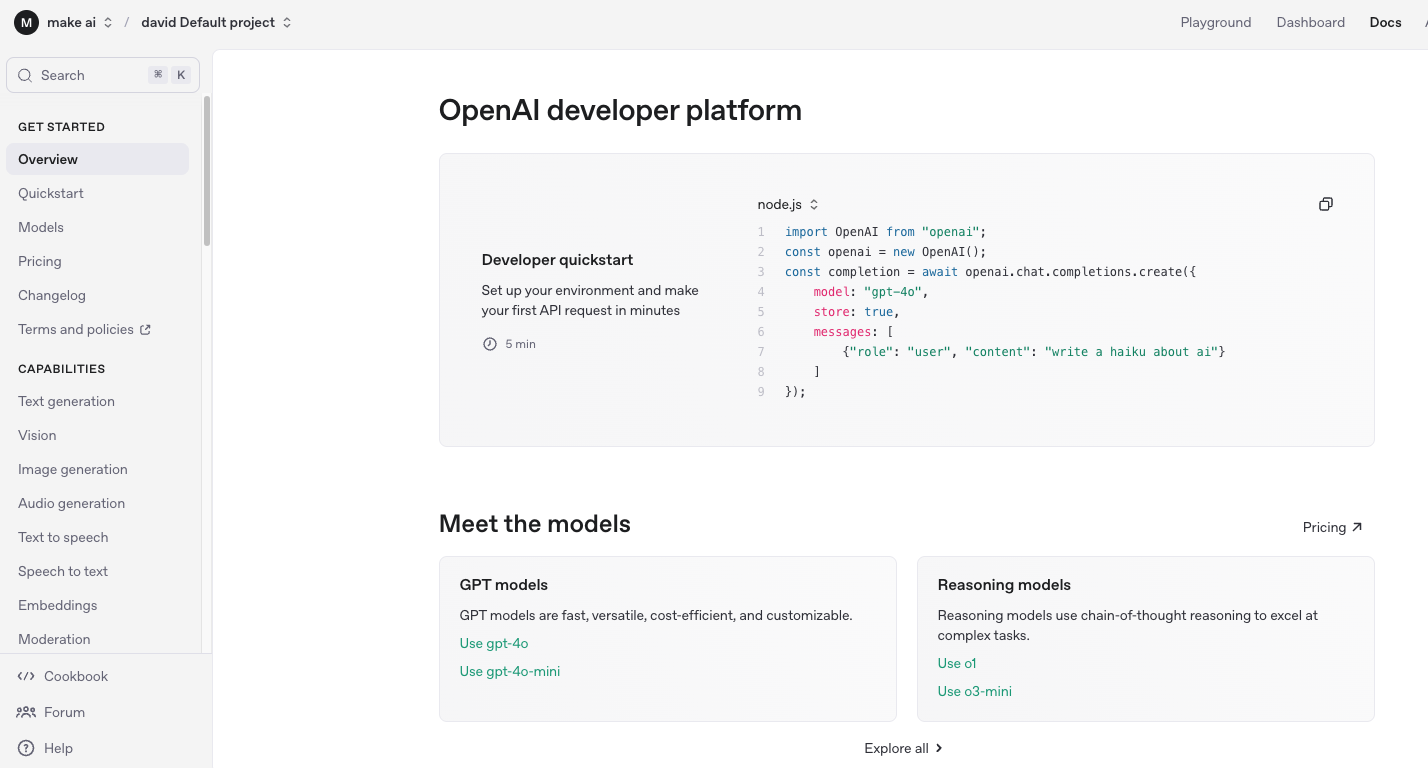The width and height of the screenshot is (1428, 768).
Task: Click the Forum people icon
Action: point(26,712)
